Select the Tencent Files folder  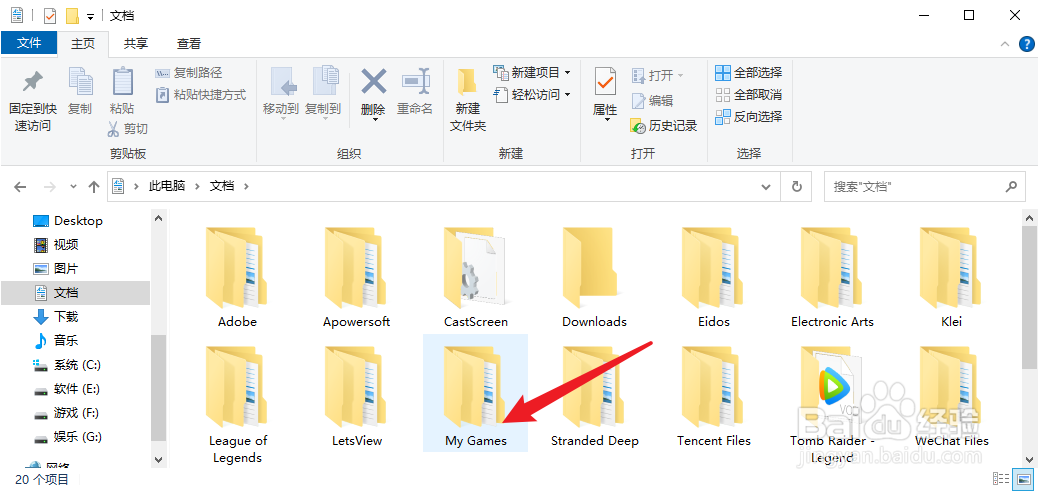click(x=714, y=397)
